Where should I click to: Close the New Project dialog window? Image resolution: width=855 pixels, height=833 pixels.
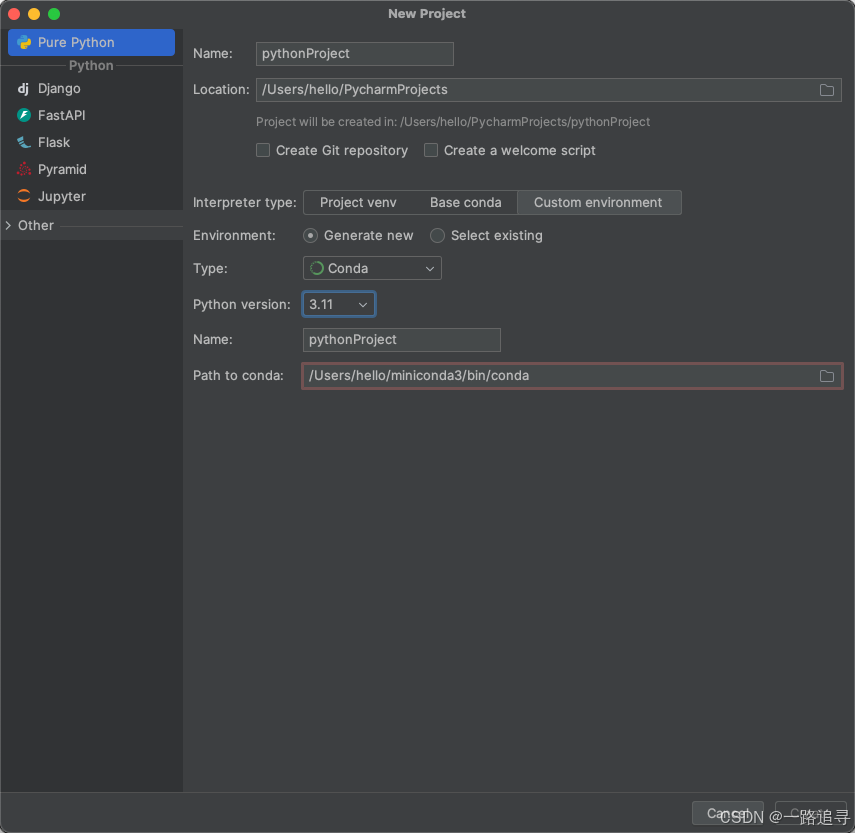(x=14, y=14)
